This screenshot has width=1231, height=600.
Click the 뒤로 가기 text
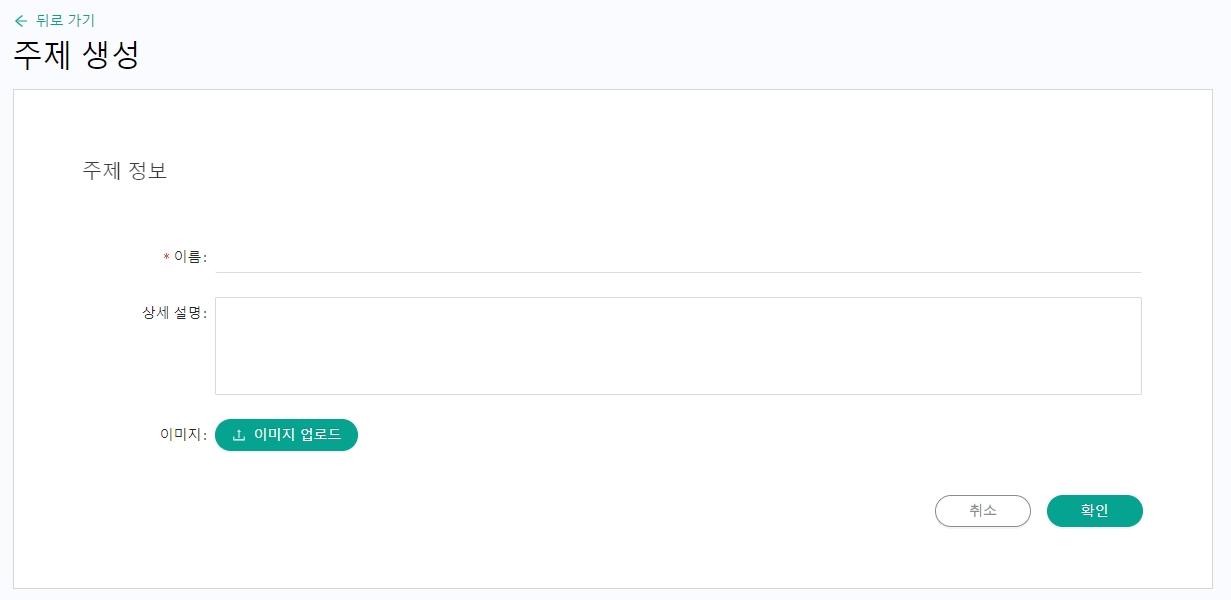[65, 20]
